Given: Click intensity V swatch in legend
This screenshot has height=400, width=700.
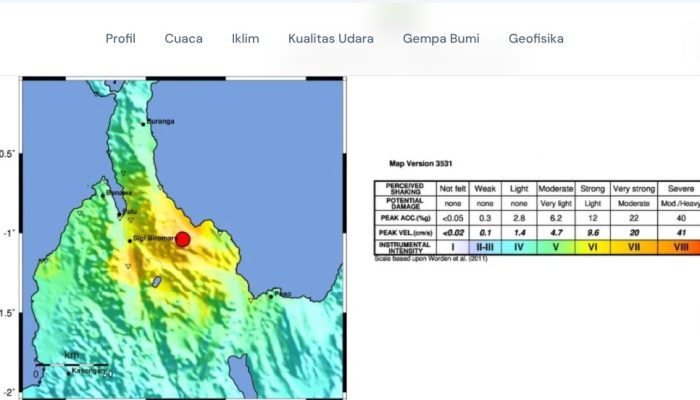Looking at the screenshot, I should 556,247.
